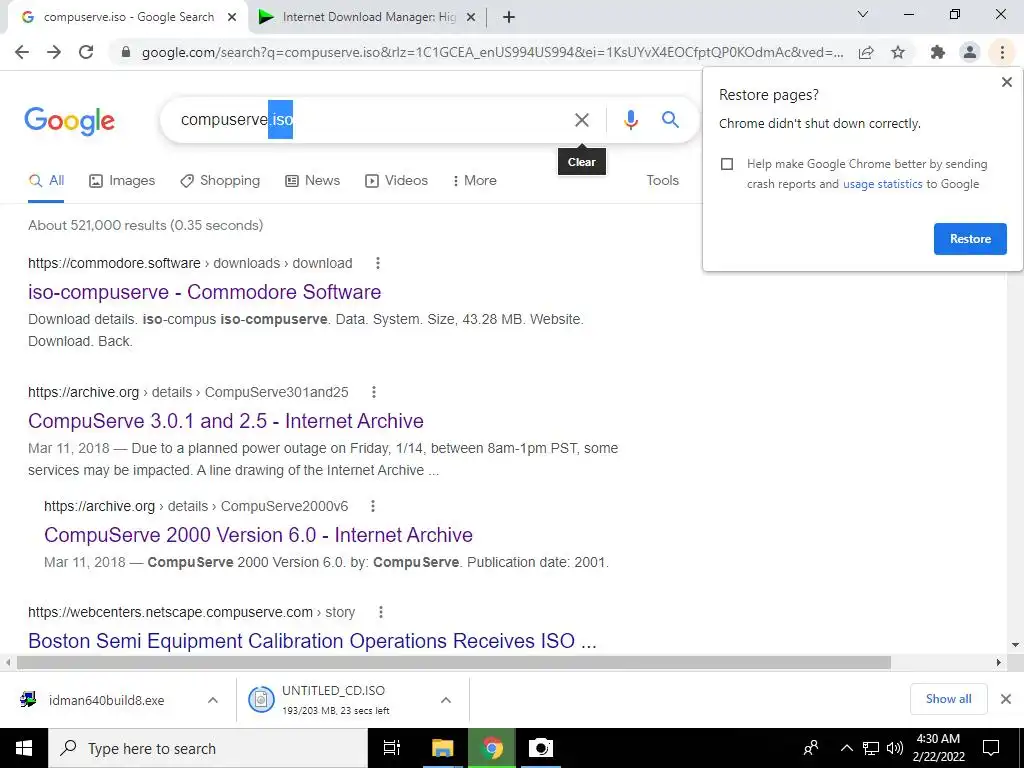Switch to News results

(x=313, y=181)
